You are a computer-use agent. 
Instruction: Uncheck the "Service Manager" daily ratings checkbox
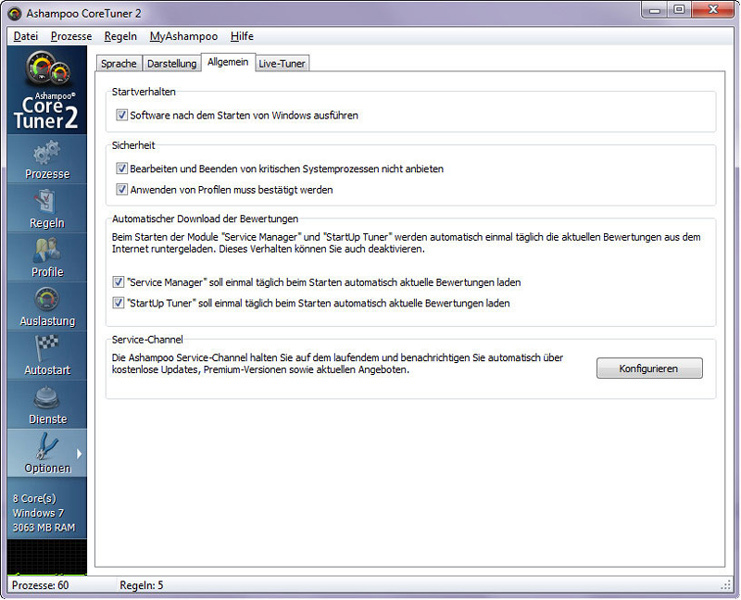pos(118,282)
